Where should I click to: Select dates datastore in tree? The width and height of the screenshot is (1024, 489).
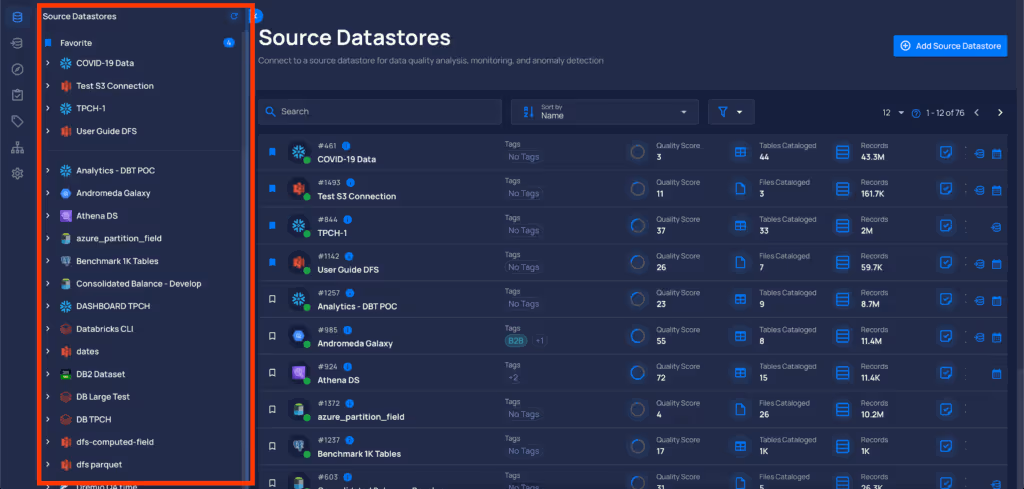(88, 352)
